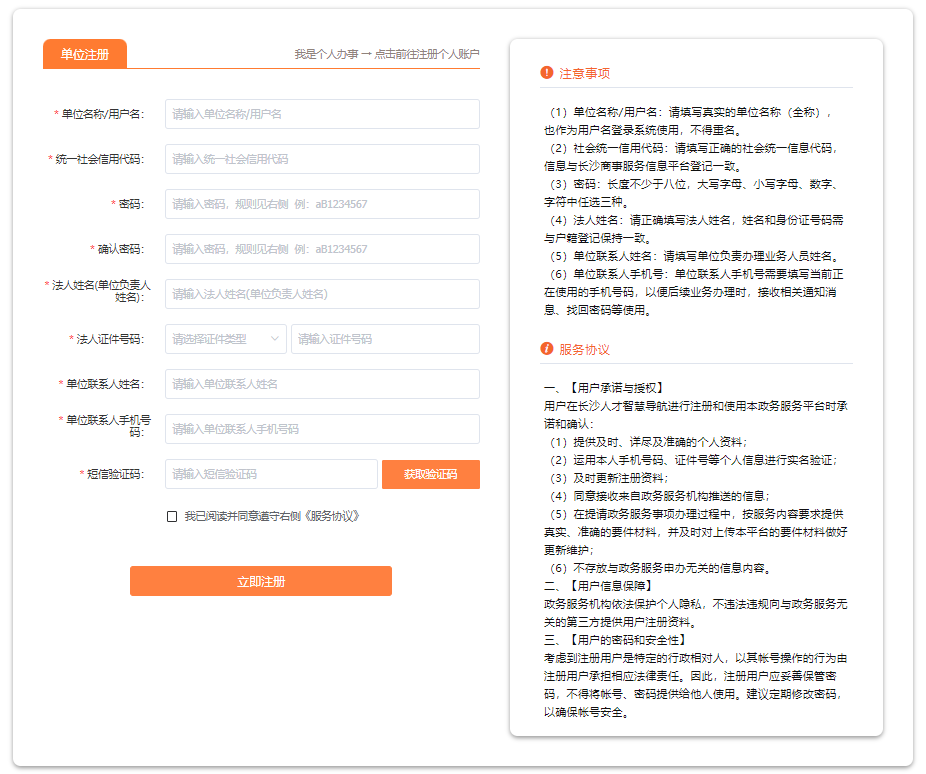This screenshot has width=926, height=774.
Task: Click the 统一社会信用代码 label
Action: pos(99,159)
